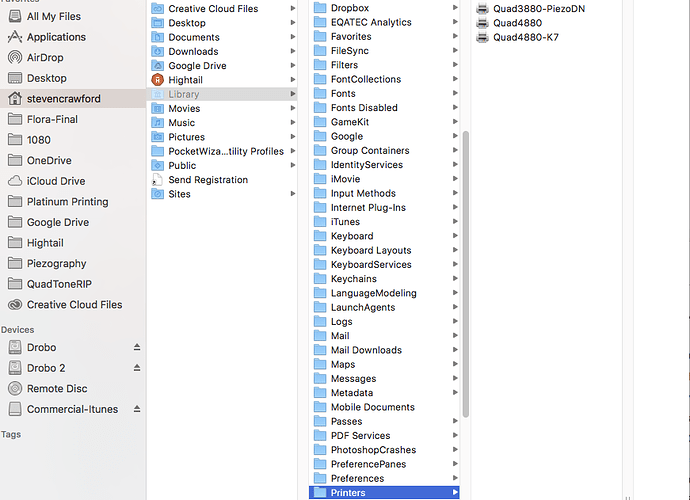Screen dimensions: 690x500
Task: Open Platinum Printing sidebar folder
Action: [67, 202]
